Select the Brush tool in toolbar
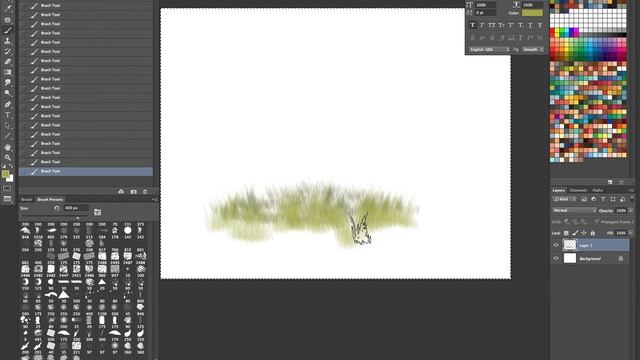640x360 pixels. coord(7,30)
